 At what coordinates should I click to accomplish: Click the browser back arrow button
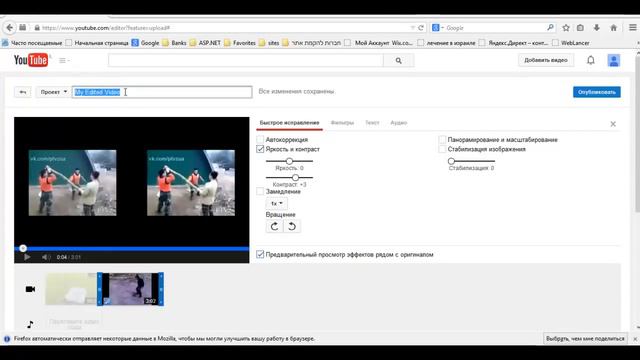(x=10, y=28)
